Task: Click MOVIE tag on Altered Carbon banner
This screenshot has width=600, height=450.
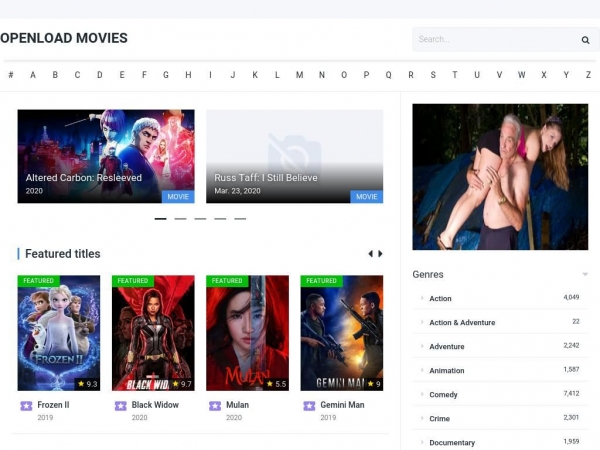Action: 178,197
